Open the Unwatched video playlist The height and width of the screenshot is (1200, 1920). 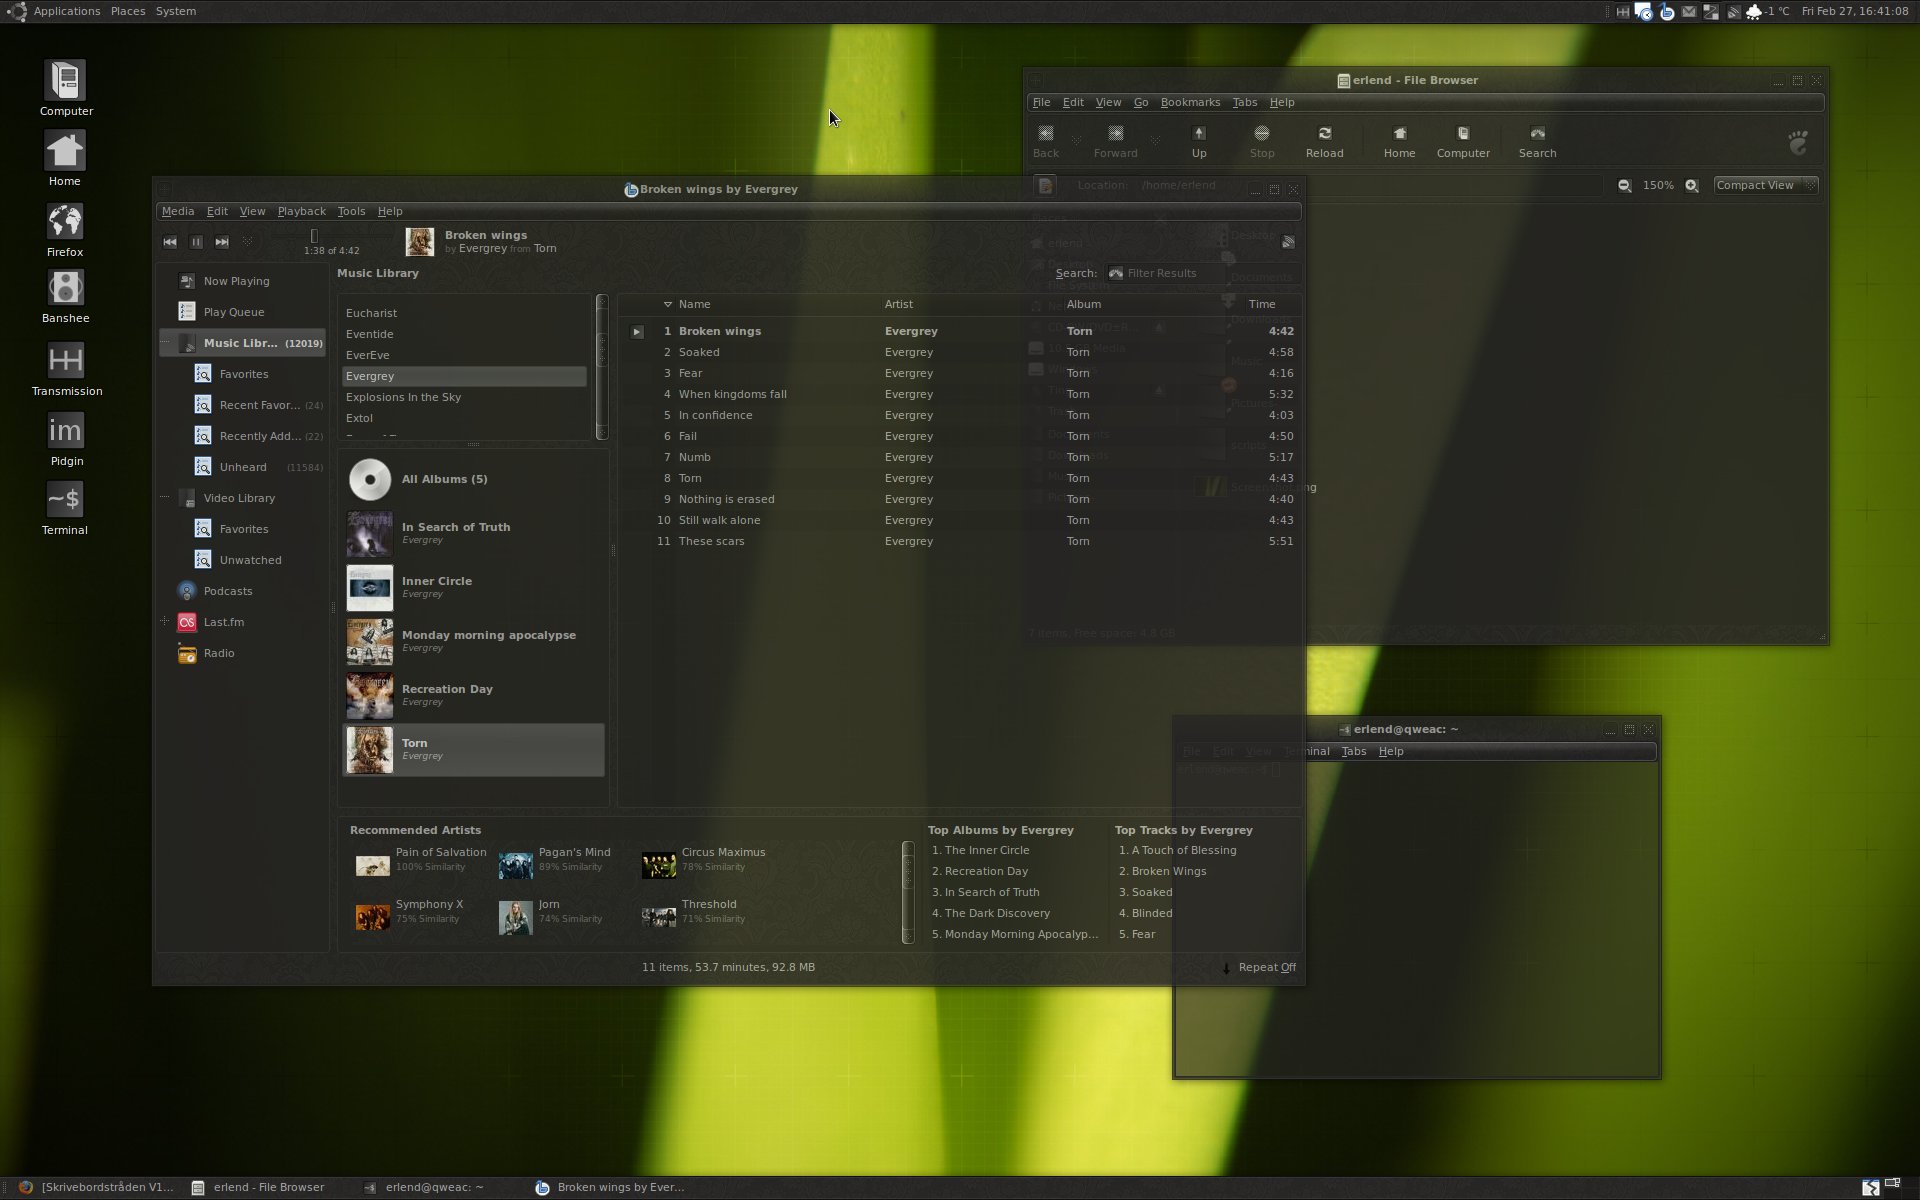[250, 560]
